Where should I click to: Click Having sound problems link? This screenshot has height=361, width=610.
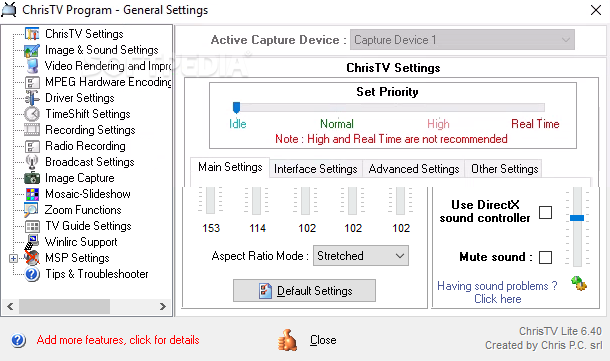[x=498, y=292]
